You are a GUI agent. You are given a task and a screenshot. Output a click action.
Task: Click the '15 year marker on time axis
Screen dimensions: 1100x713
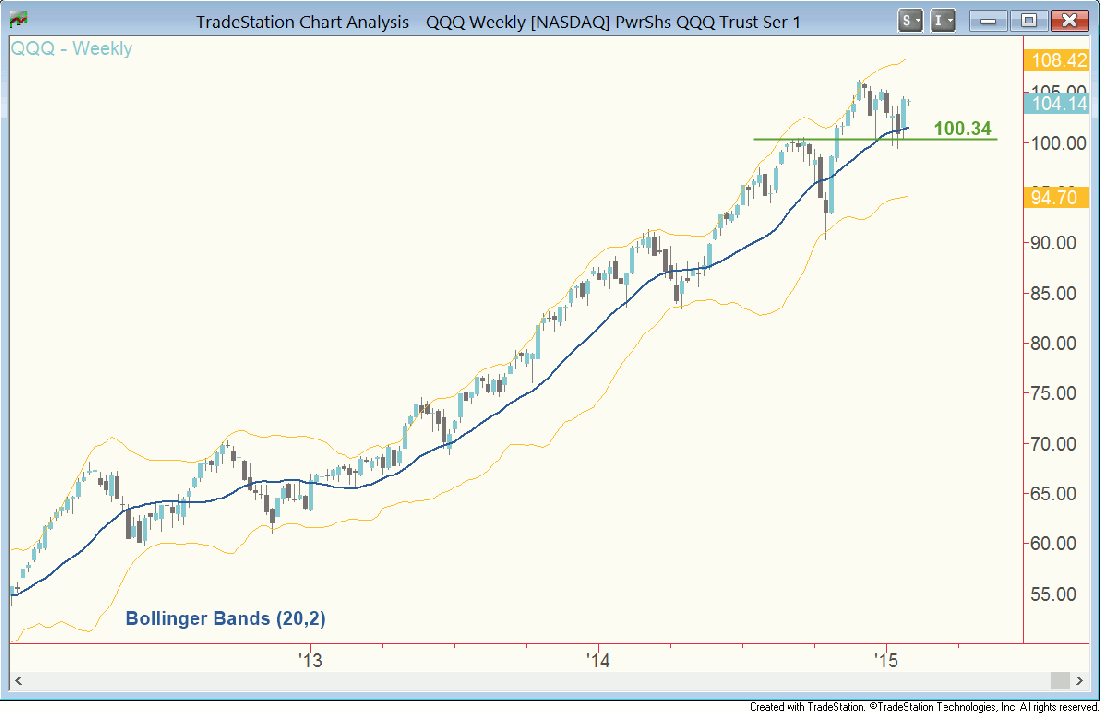point(884,660)
